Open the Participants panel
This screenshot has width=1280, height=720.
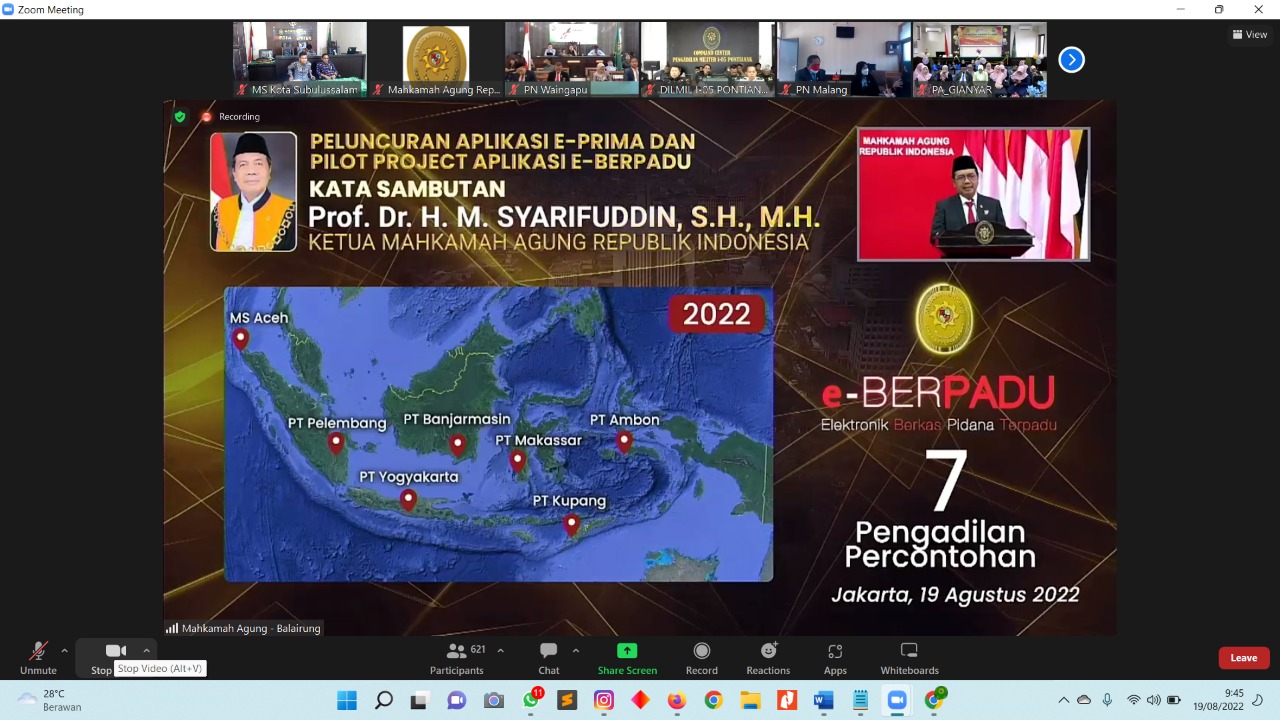point(457,657)
